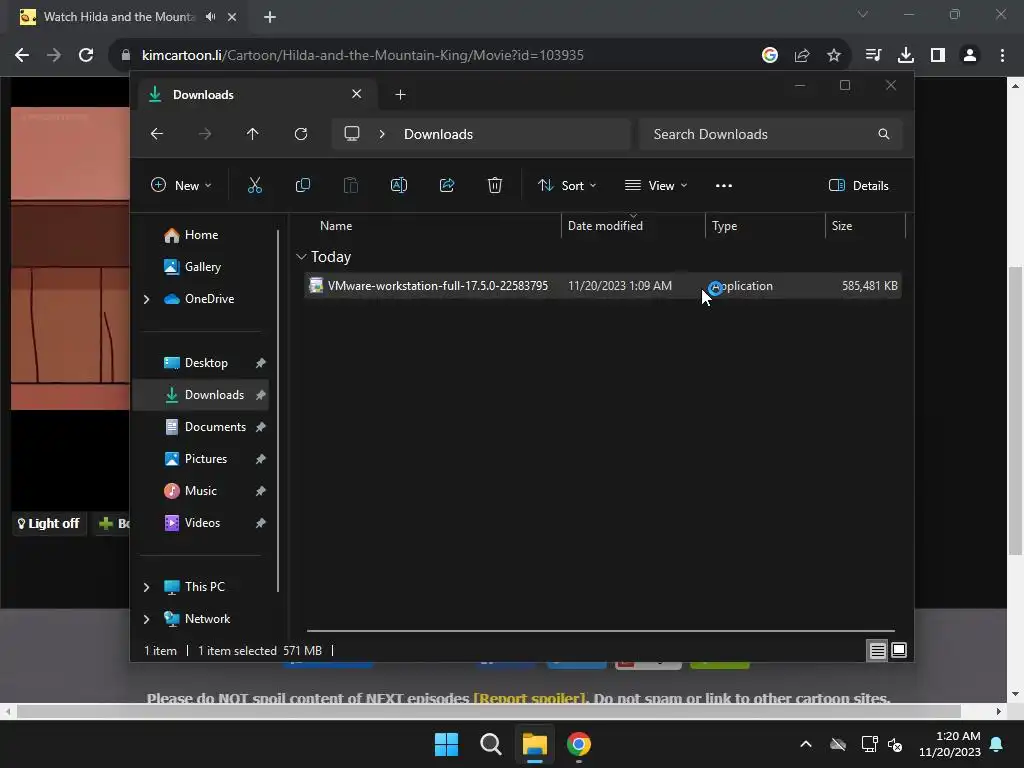1024x768 pixels.
Task: Open Chrome downloads icon in toolbar
Action: pyautogui.click(x=905, y=55)
